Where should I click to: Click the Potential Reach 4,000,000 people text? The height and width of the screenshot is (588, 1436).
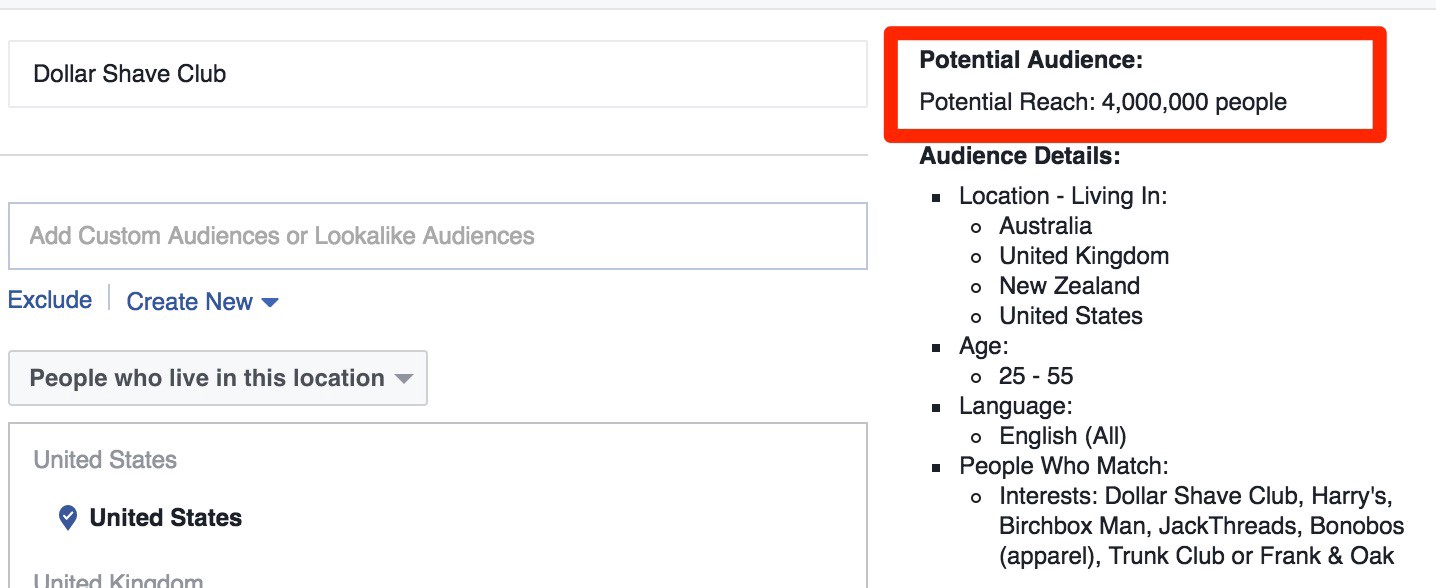pyautogui.click(x=1103, y=102)
